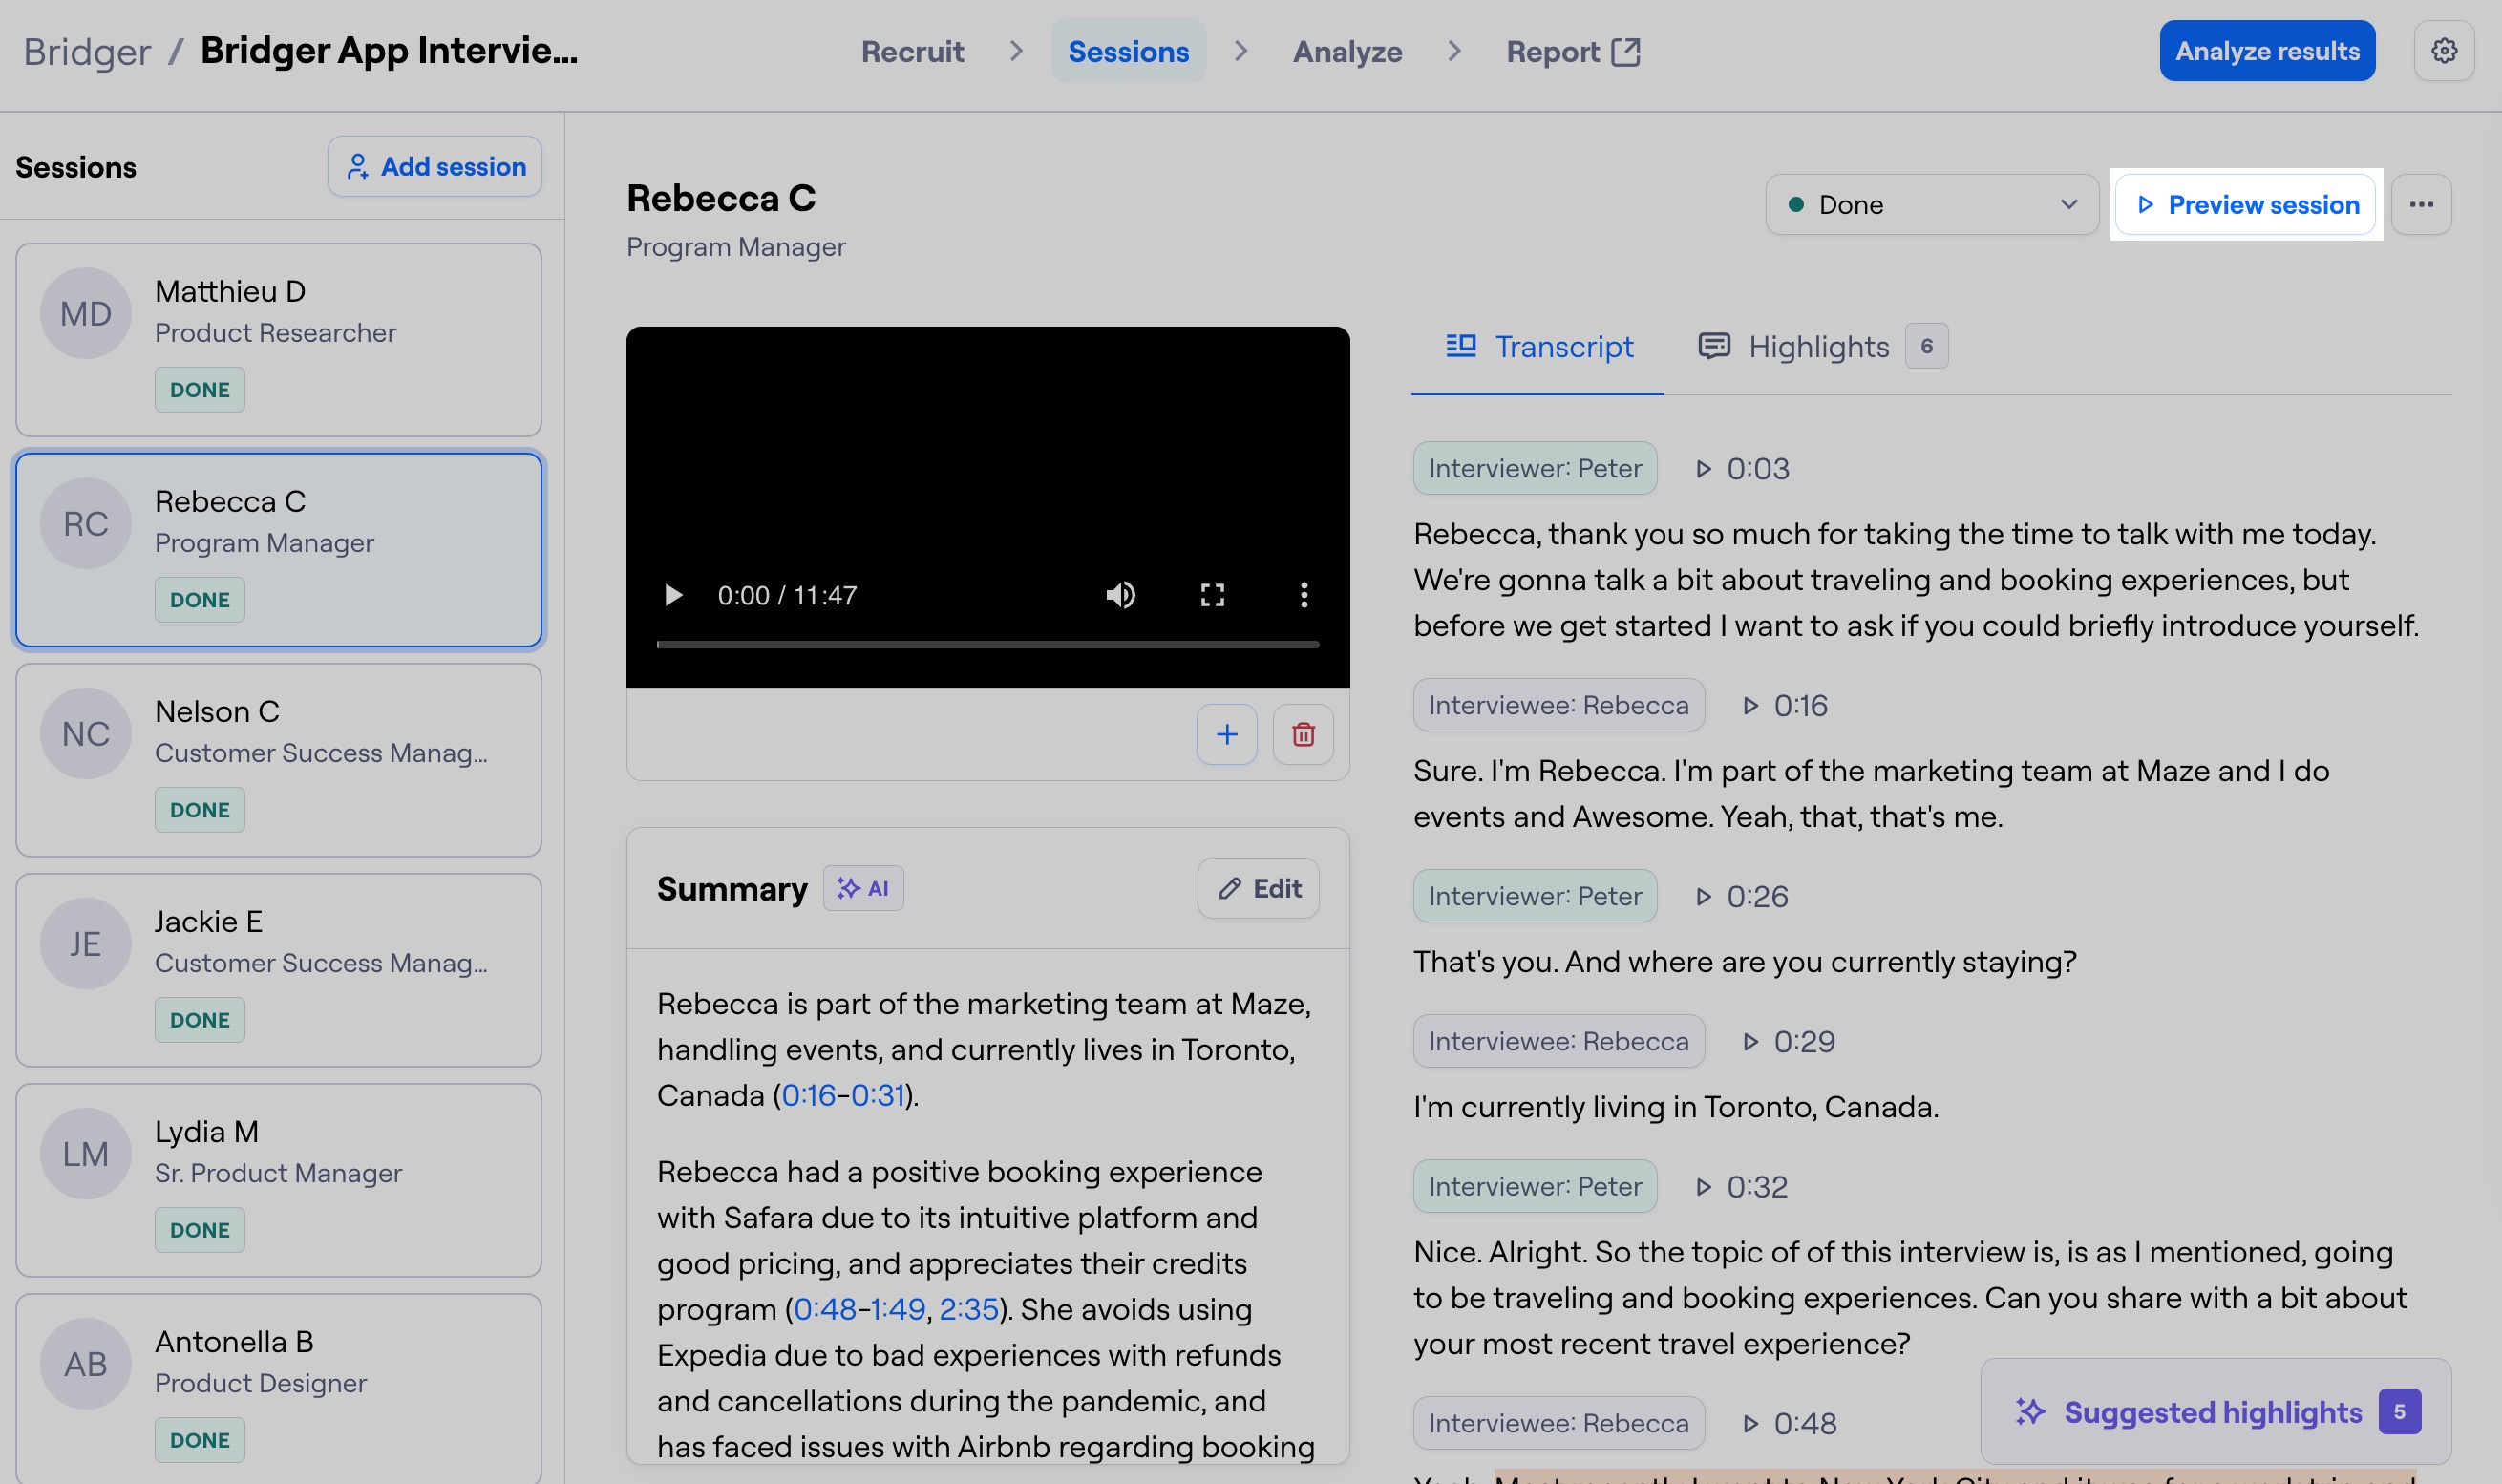Viewport: 2502px width, 1484px height.
Task: Open the Antonella B session card
Action: (279, 1388)
